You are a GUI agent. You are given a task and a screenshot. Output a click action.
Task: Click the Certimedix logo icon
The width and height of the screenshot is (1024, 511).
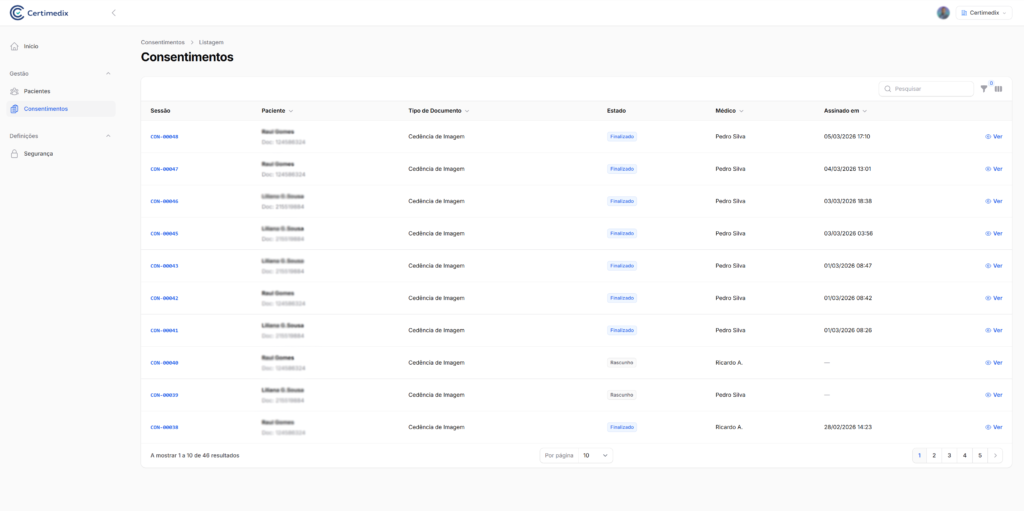[x=16, y=13]
